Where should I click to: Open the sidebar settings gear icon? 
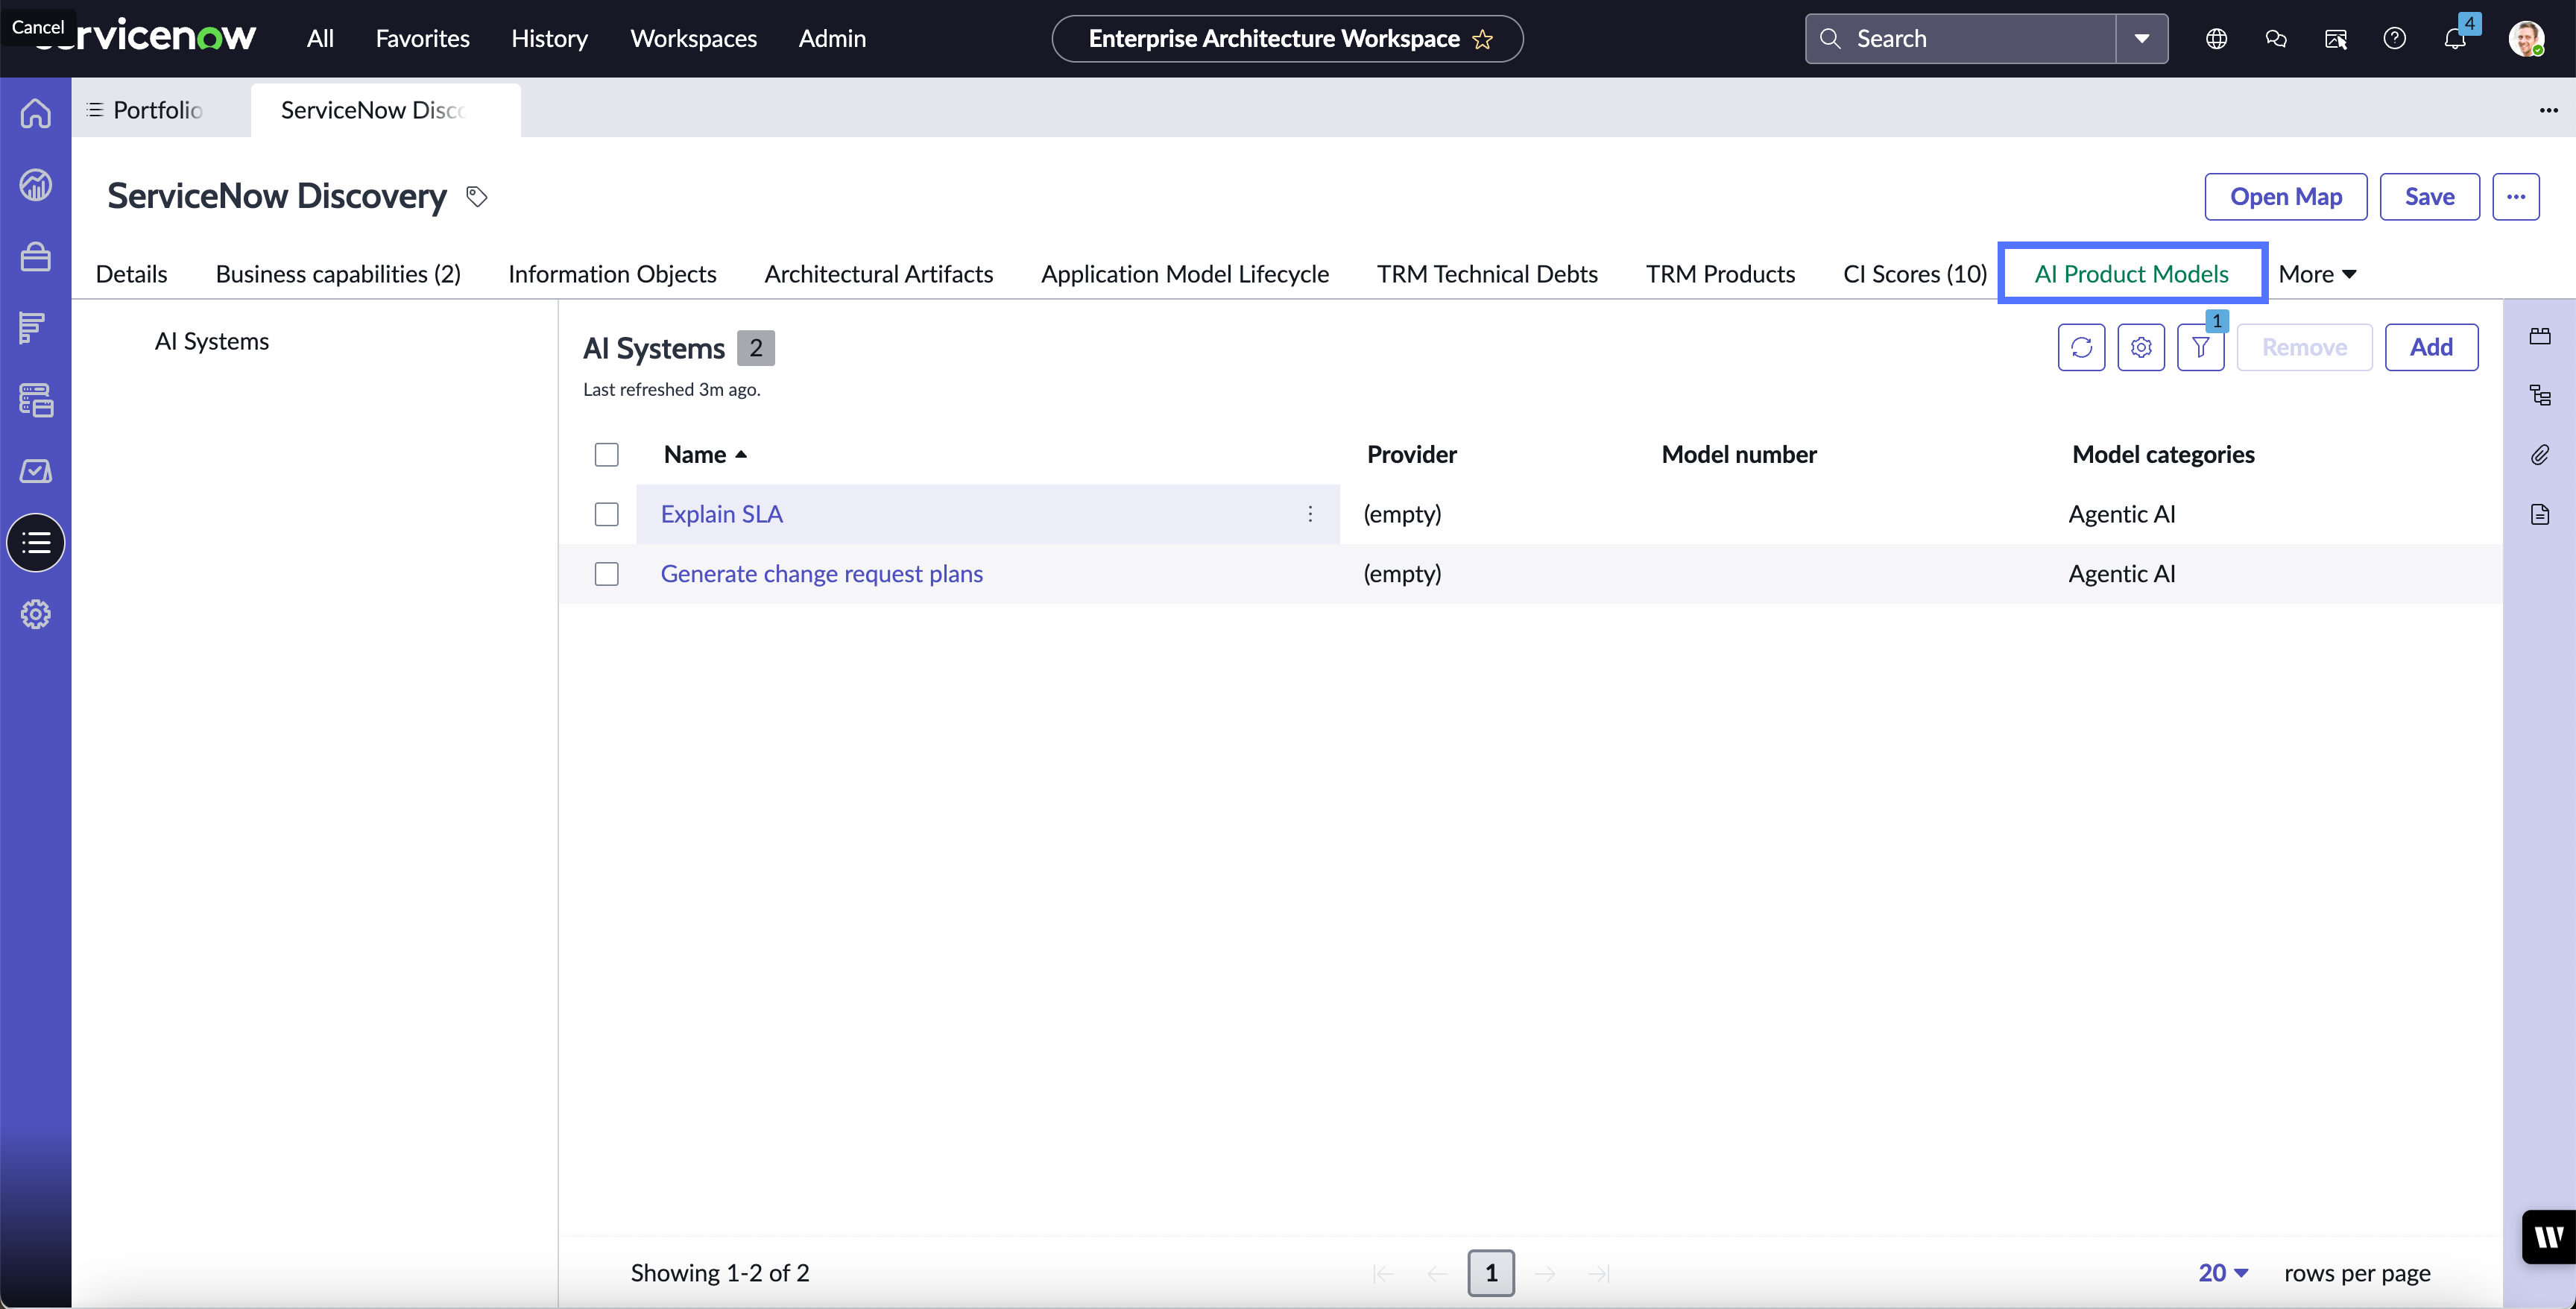(36, 614)
